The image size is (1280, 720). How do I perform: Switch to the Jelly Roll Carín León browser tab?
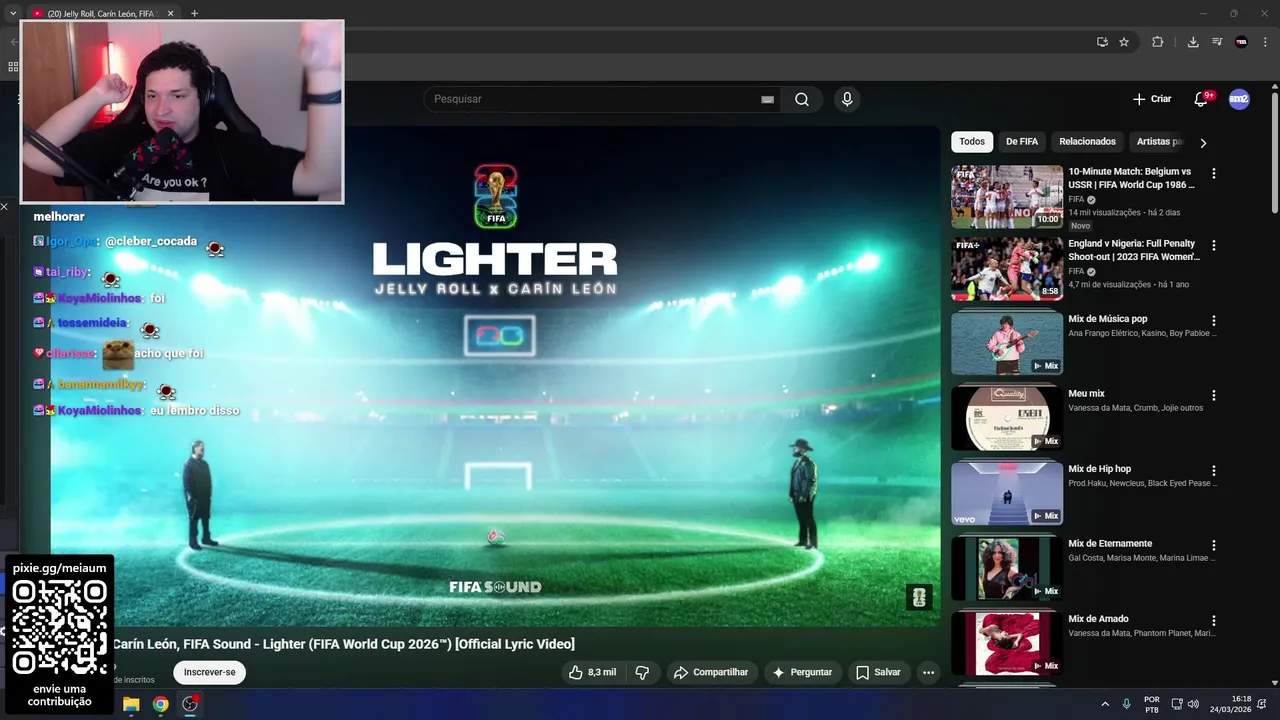coord(102,14)
